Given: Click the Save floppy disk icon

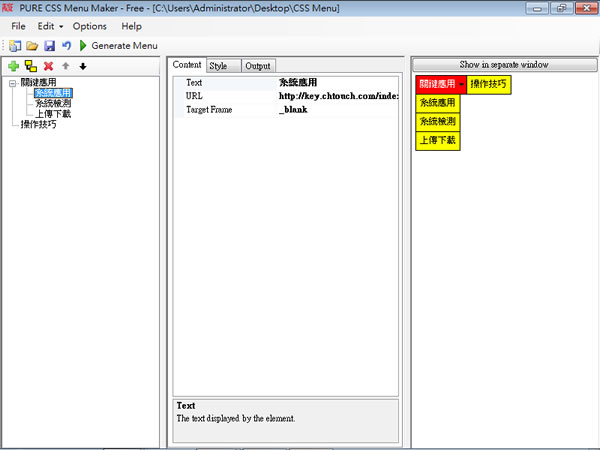Looking at the screenshot, I should [x=49, y=46].
